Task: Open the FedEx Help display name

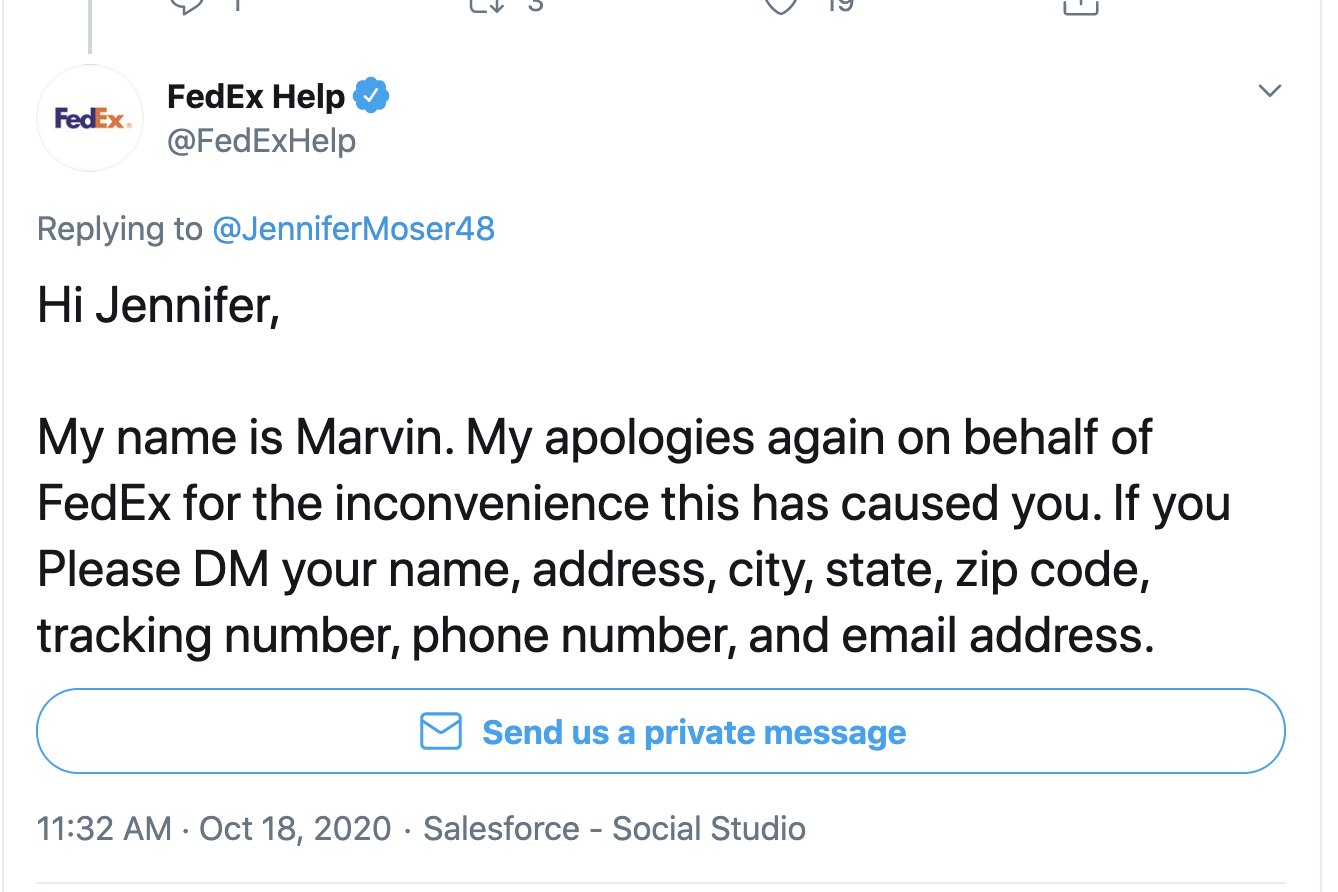Action: [x=256, y=97]
